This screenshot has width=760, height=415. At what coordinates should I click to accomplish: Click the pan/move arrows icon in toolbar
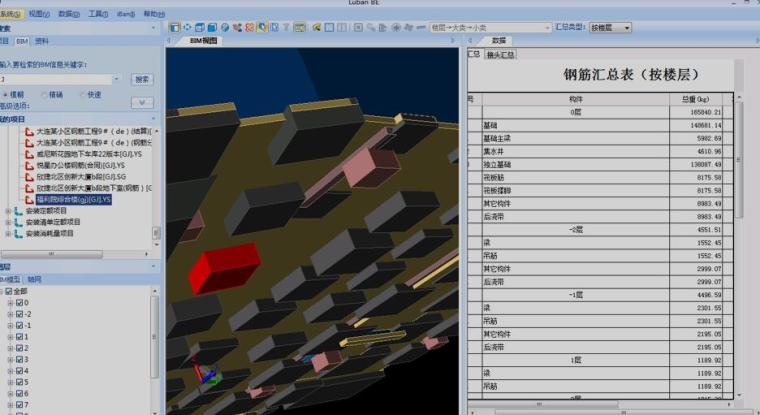(189, 28)
